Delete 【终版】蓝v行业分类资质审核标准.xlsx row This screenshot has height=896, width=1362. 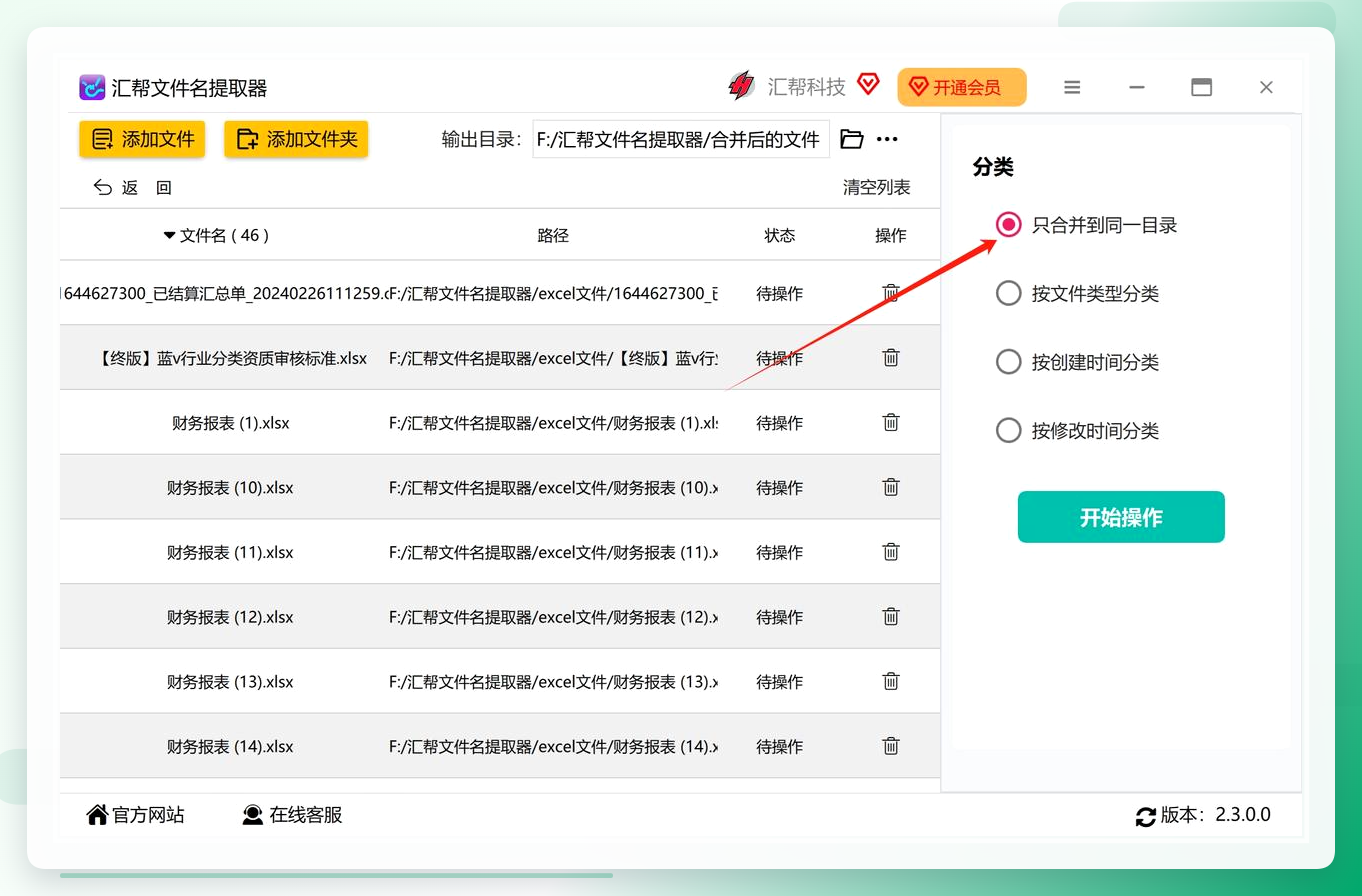(891, 357)
